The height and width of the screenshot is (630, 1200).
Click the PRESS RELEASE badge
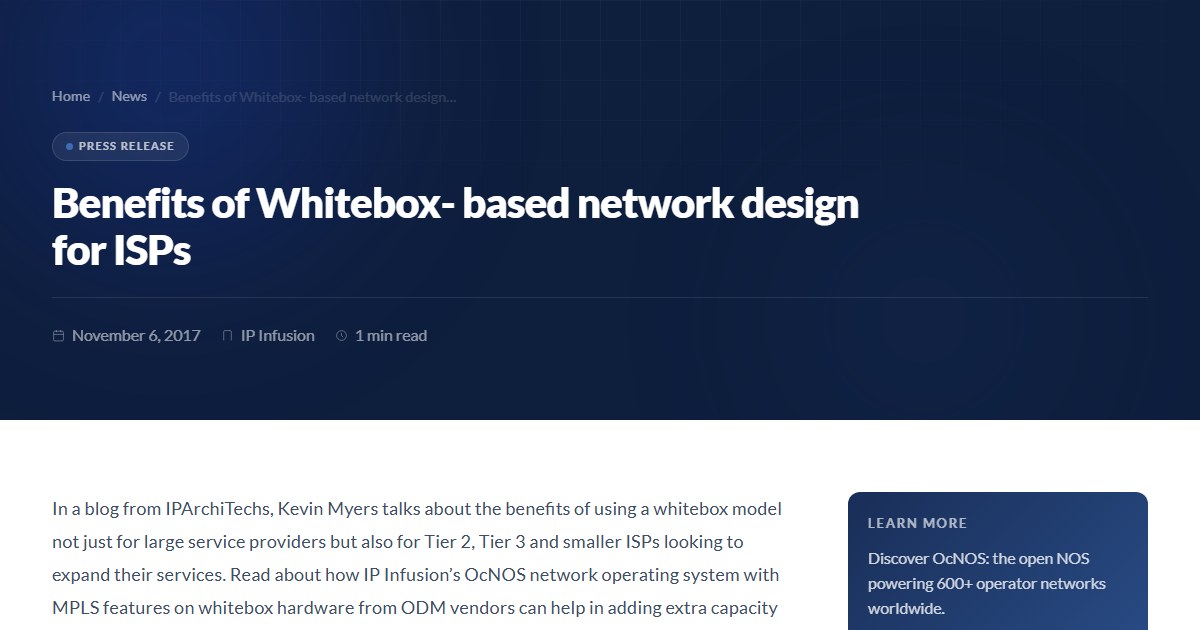[x=120, y=146]
